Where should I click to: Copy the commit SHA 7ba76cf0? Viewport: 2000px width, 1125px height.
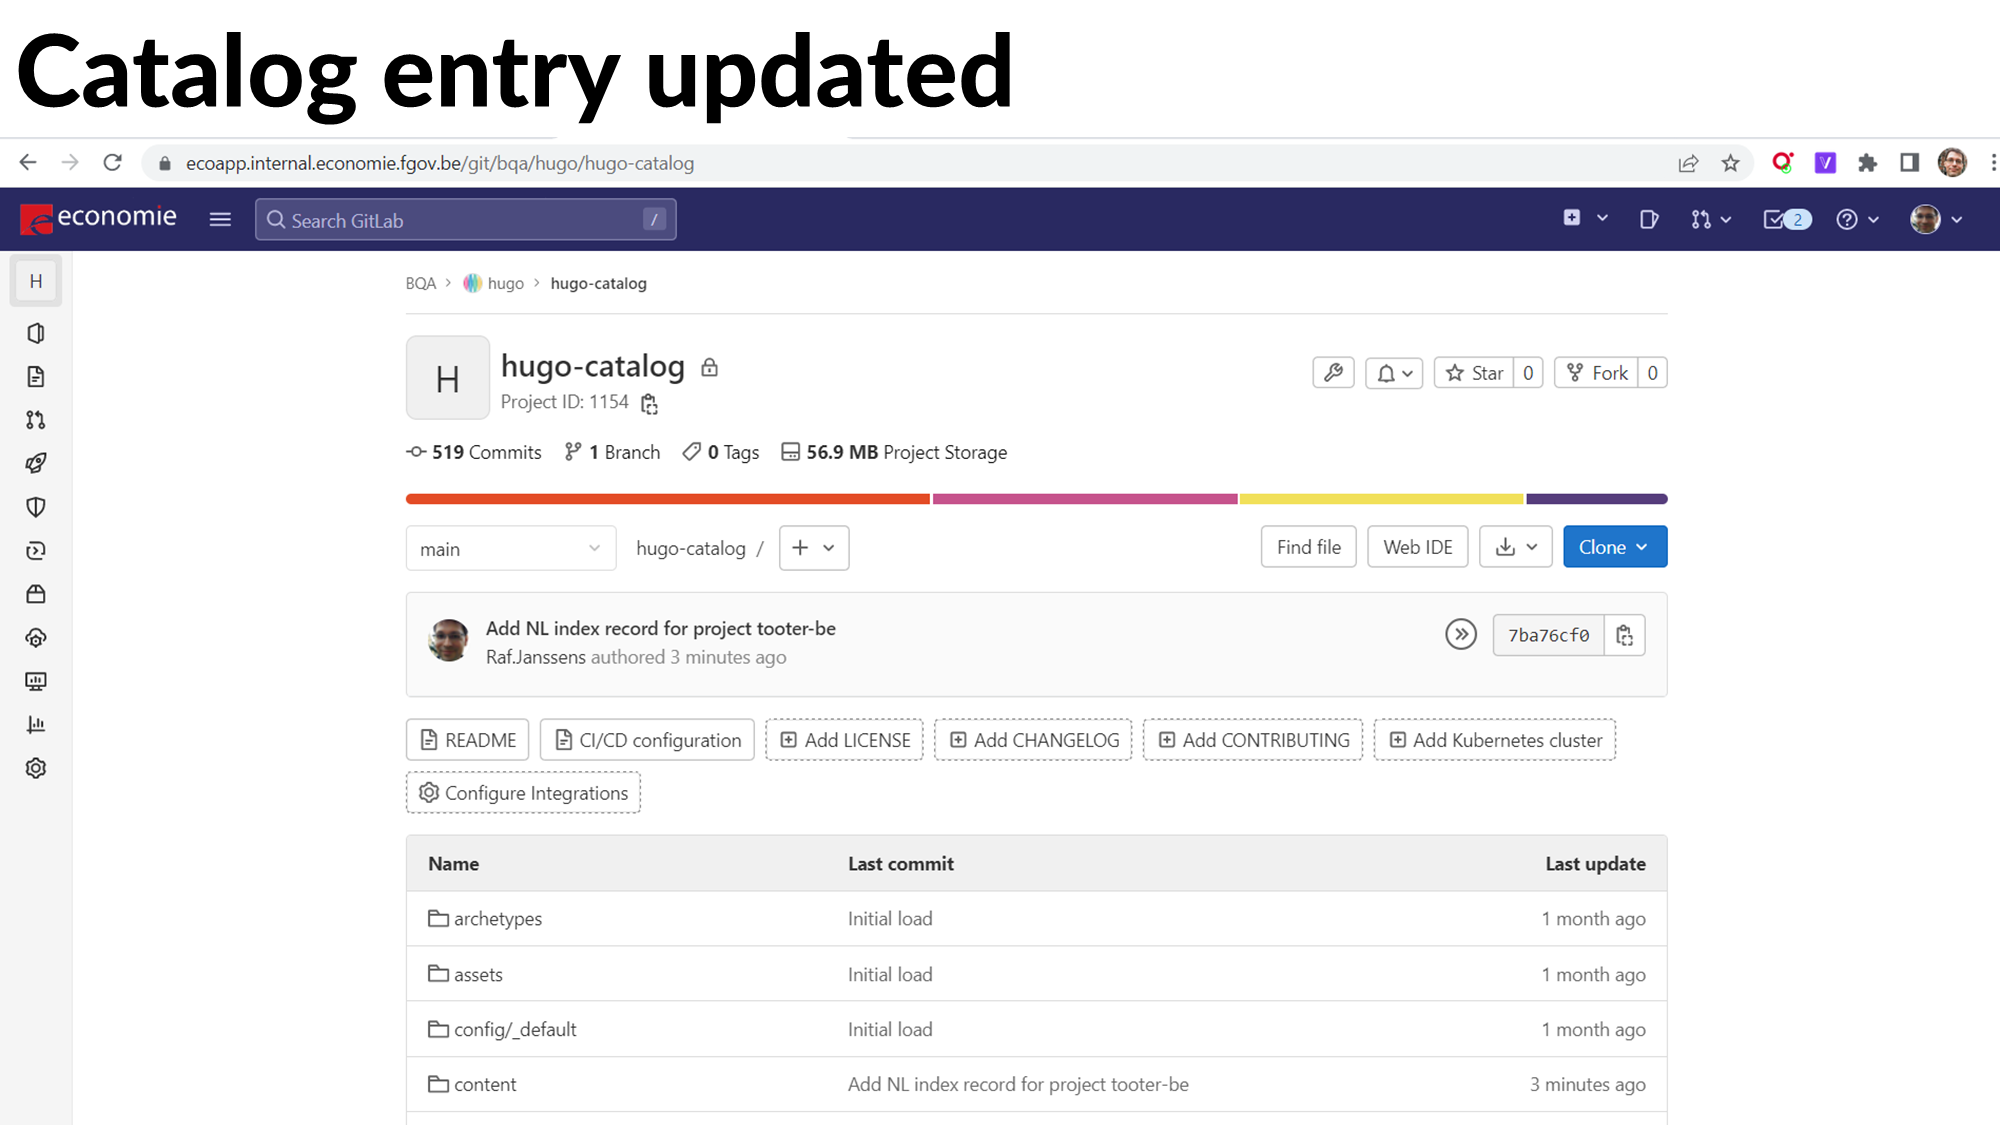click(1624, 635)
